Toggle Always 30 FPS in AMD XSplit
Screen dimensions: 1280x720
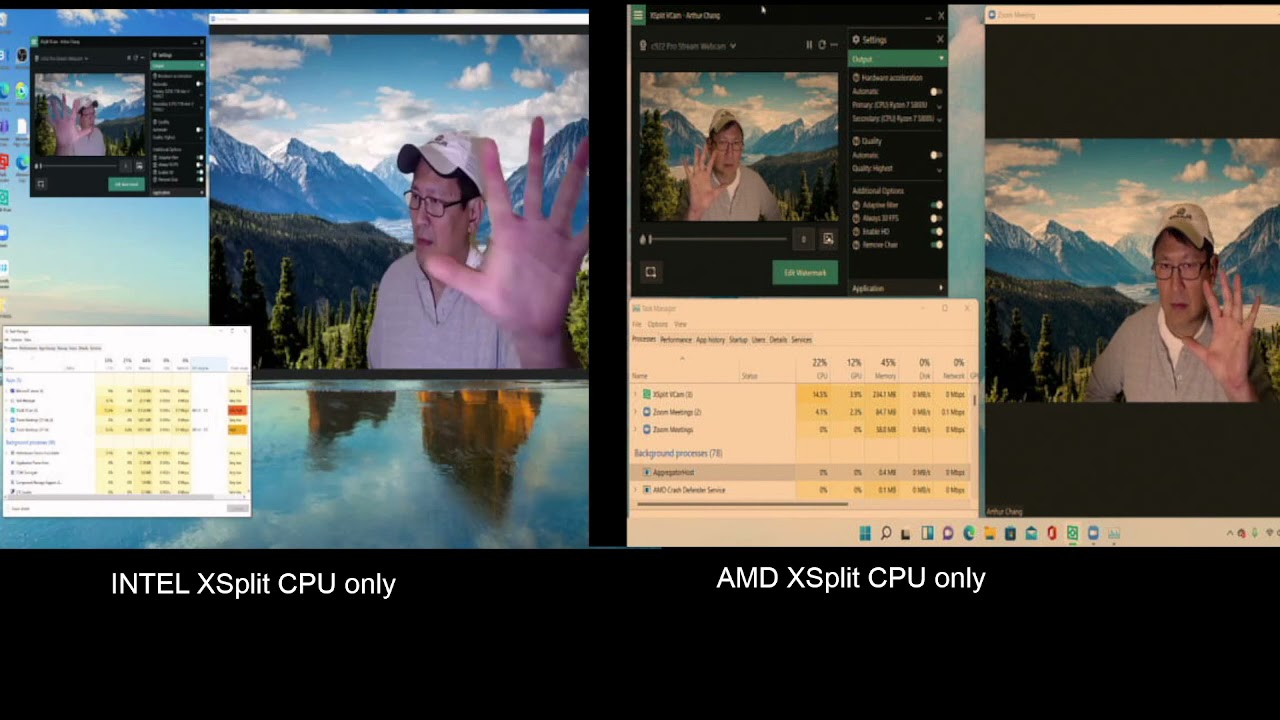pos(937,218)
